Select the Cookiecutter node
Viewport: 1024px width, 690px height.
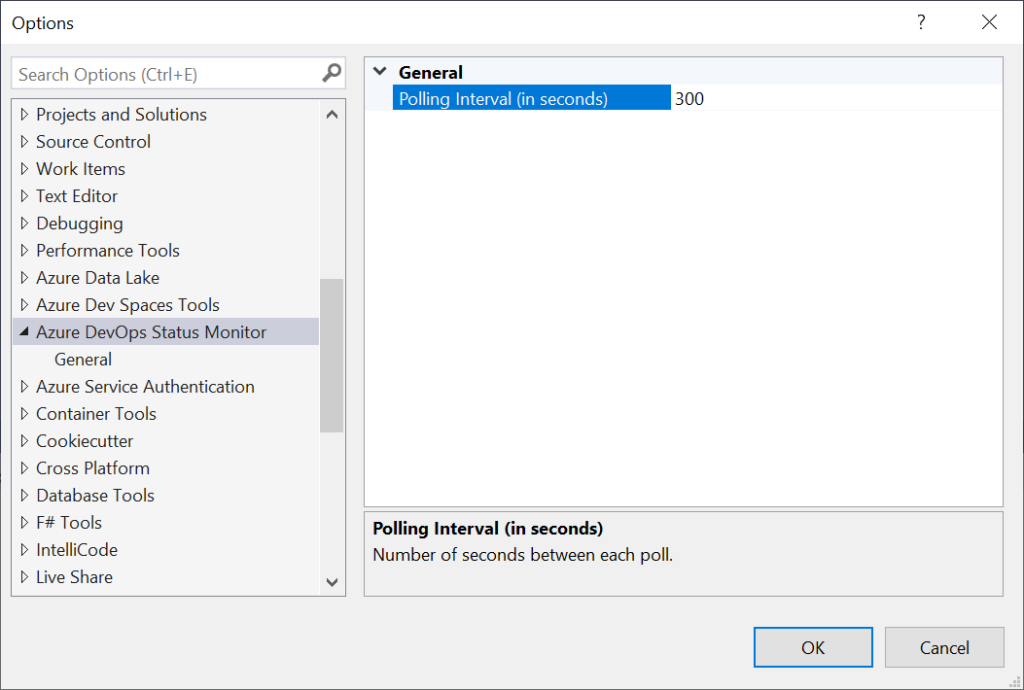coord(85,440)
